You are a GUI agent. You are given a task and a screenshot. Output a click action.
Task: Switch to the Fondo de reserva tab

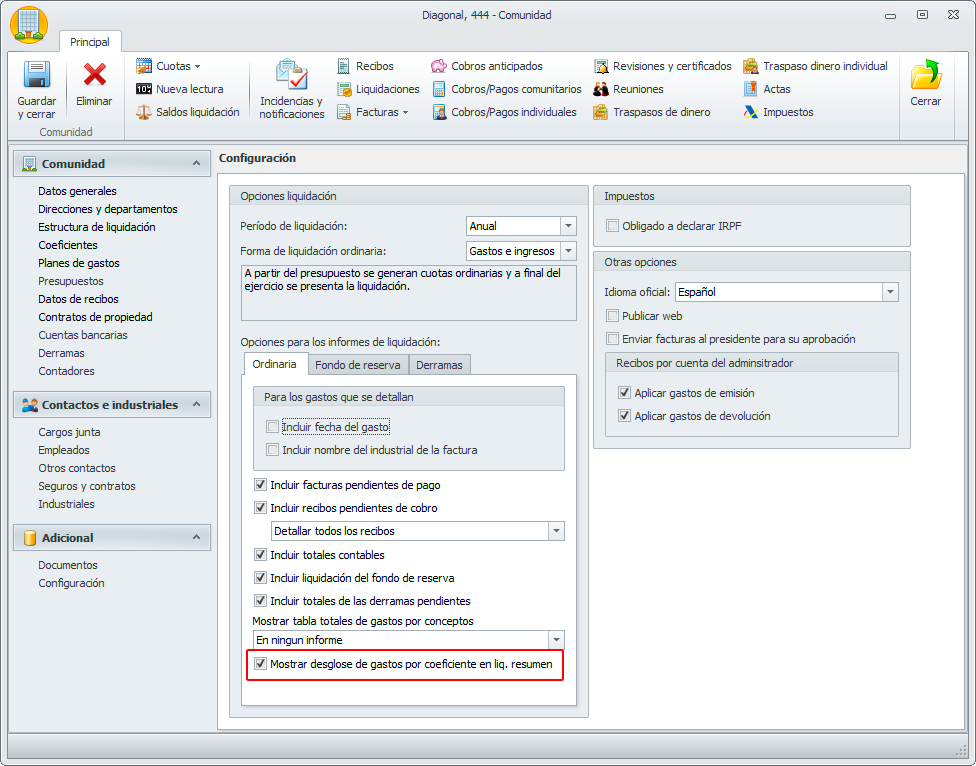pos(358,365)
